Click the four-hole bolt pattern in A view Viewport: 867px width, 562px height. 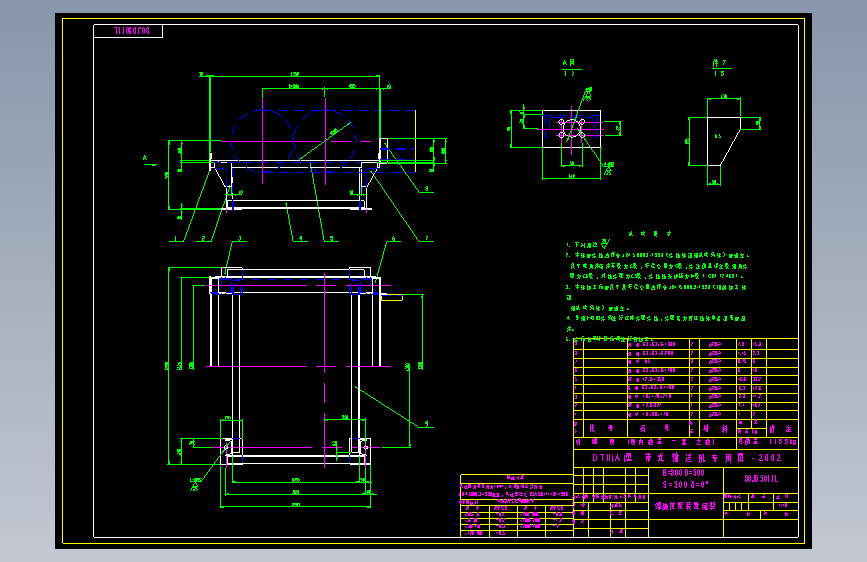click(x=572, y=128)
